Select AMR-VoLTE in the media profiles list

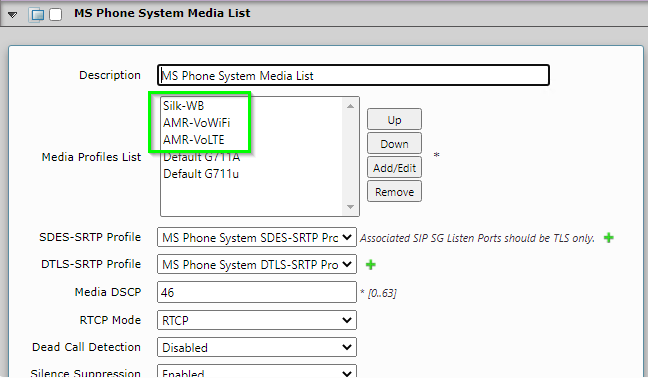coord(194,140)
